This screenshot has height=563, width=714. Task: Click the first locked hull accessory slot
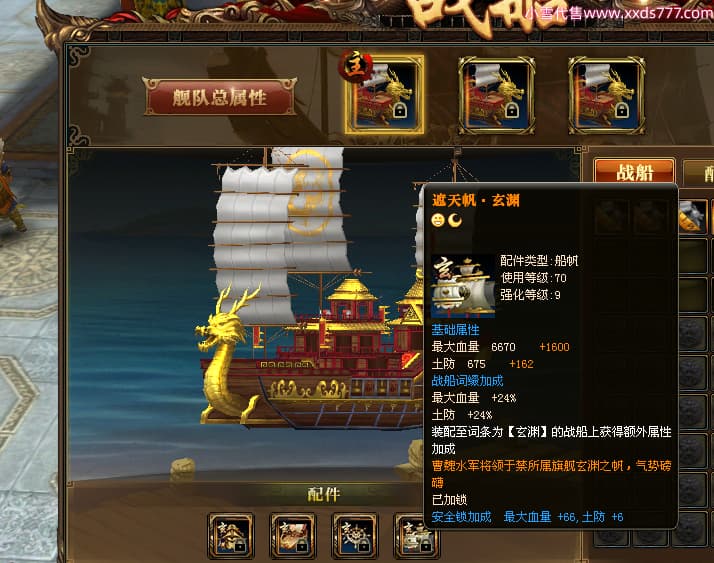pos(230,536)
